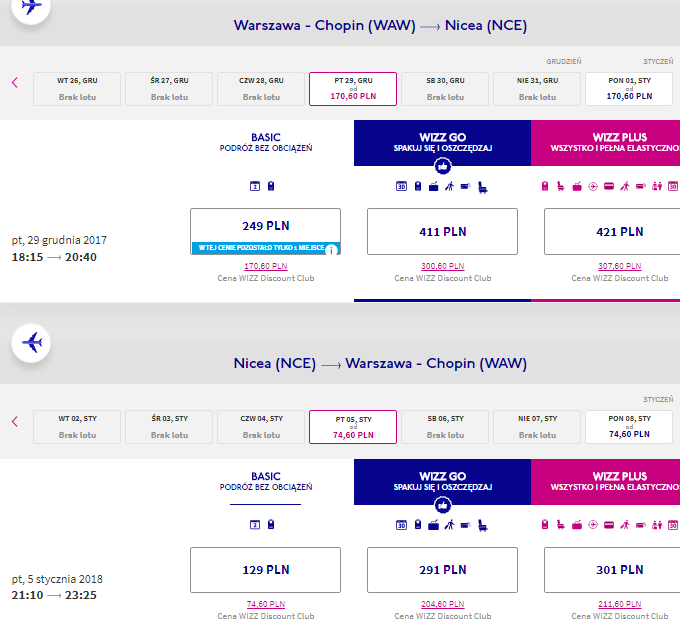This screenshot has height=623, width=680.
Task: Open the 74,60 PLN Discount Club price link under the 129 PLN fare
Action: pyautogui.click(x=266, y=604)
